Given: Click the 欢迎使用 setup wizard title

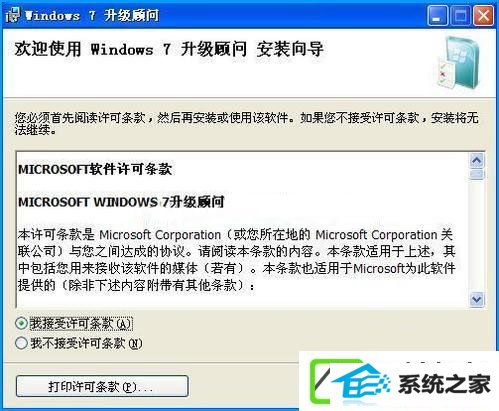Looking at the screenshot, I should [169, 49].
